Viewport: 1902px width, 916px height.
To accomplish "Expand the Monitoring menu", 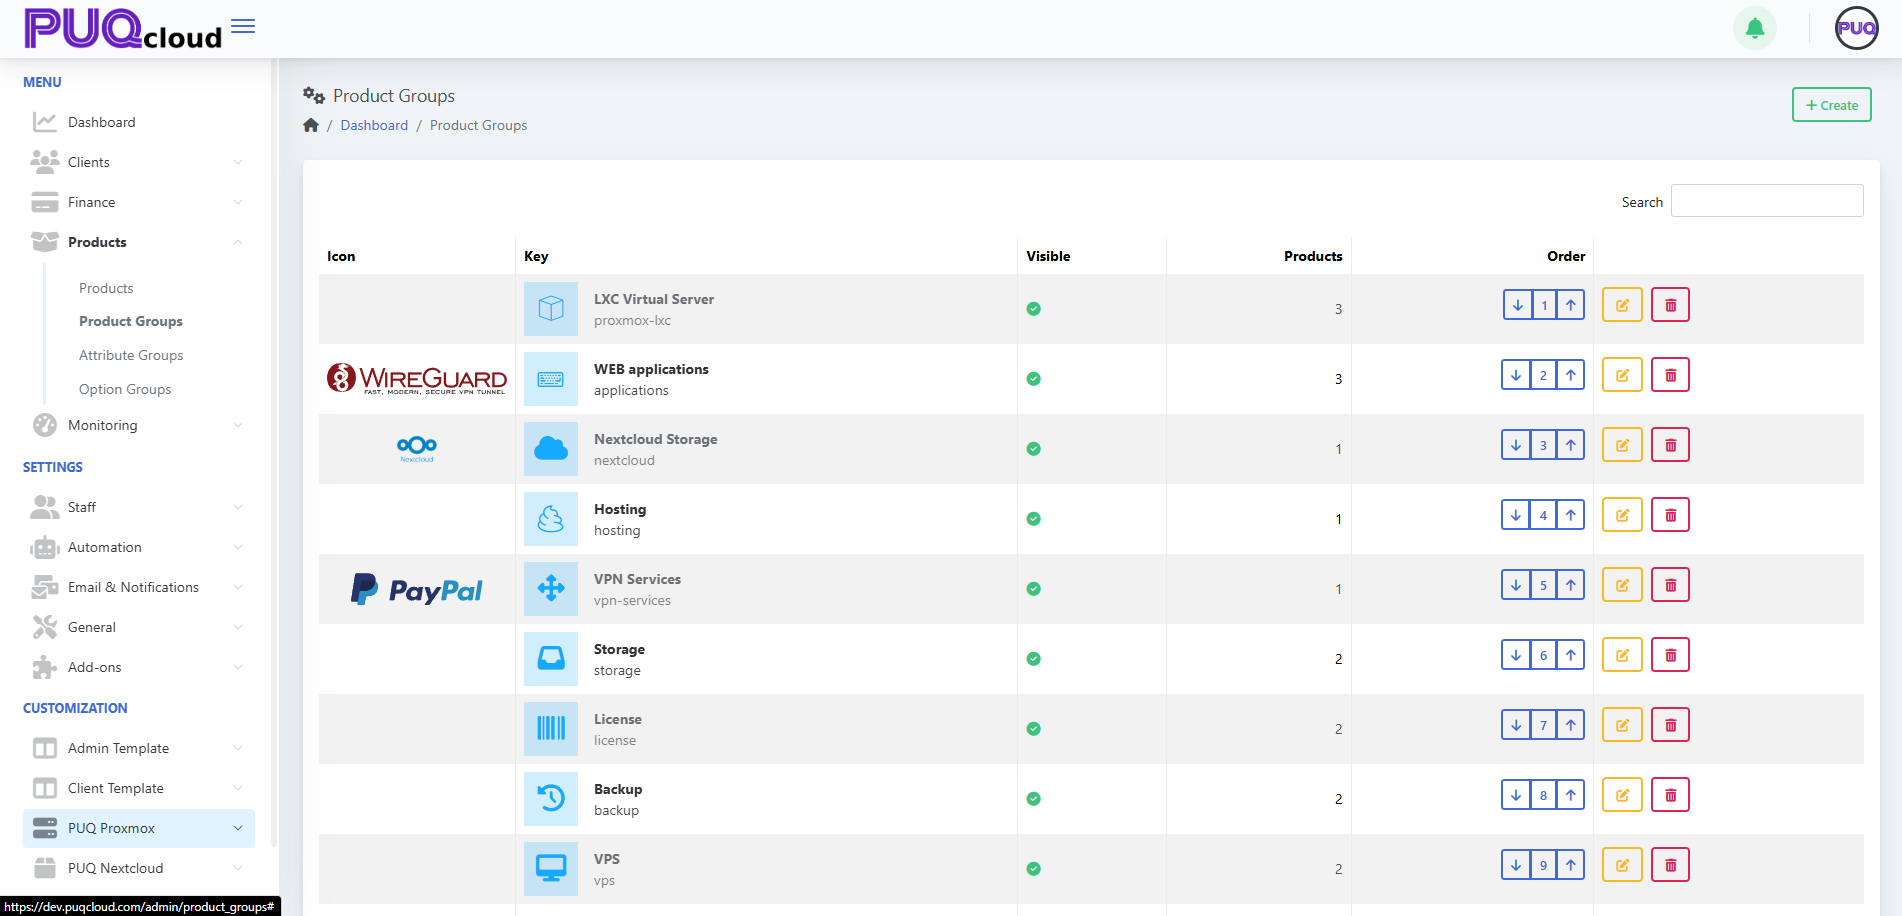I will [137, 425].
